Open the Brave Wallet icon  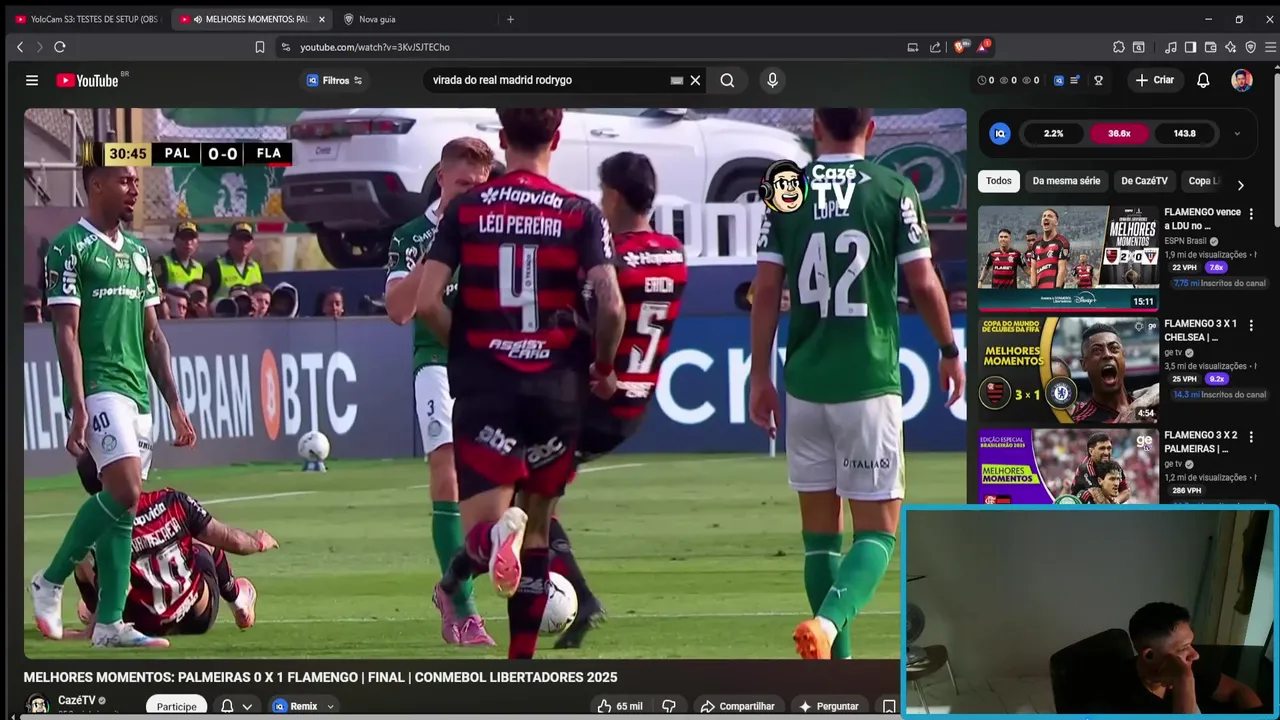tap(1210, 47)
